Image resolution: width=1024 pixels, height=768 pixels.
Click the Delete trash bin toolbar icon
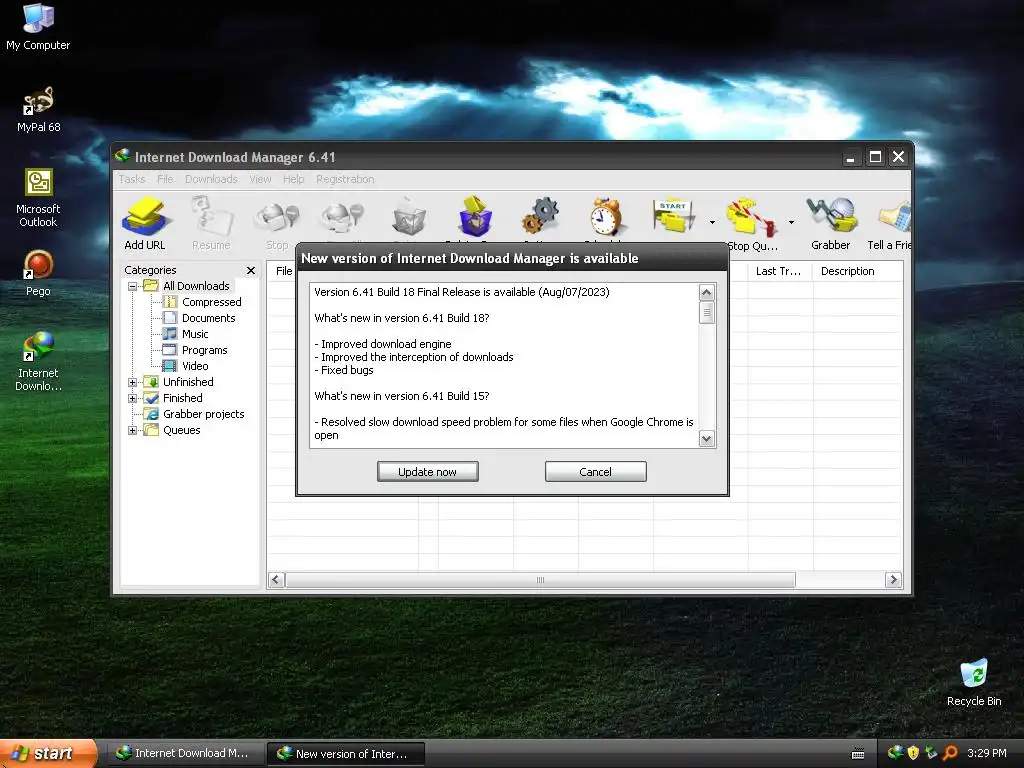(x=409, y=218)
